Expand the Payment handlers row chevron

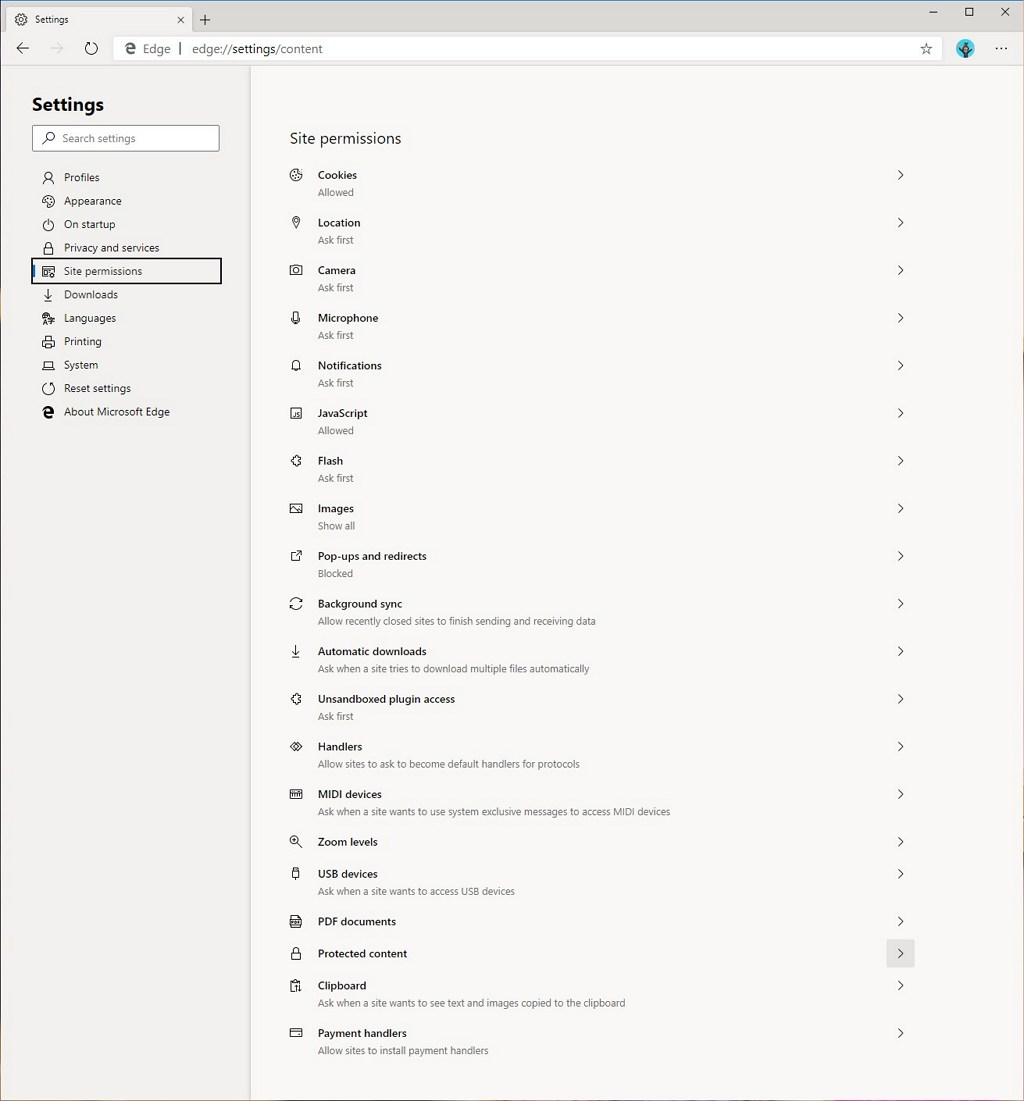pyautogui.click(x=900, y=1033)
